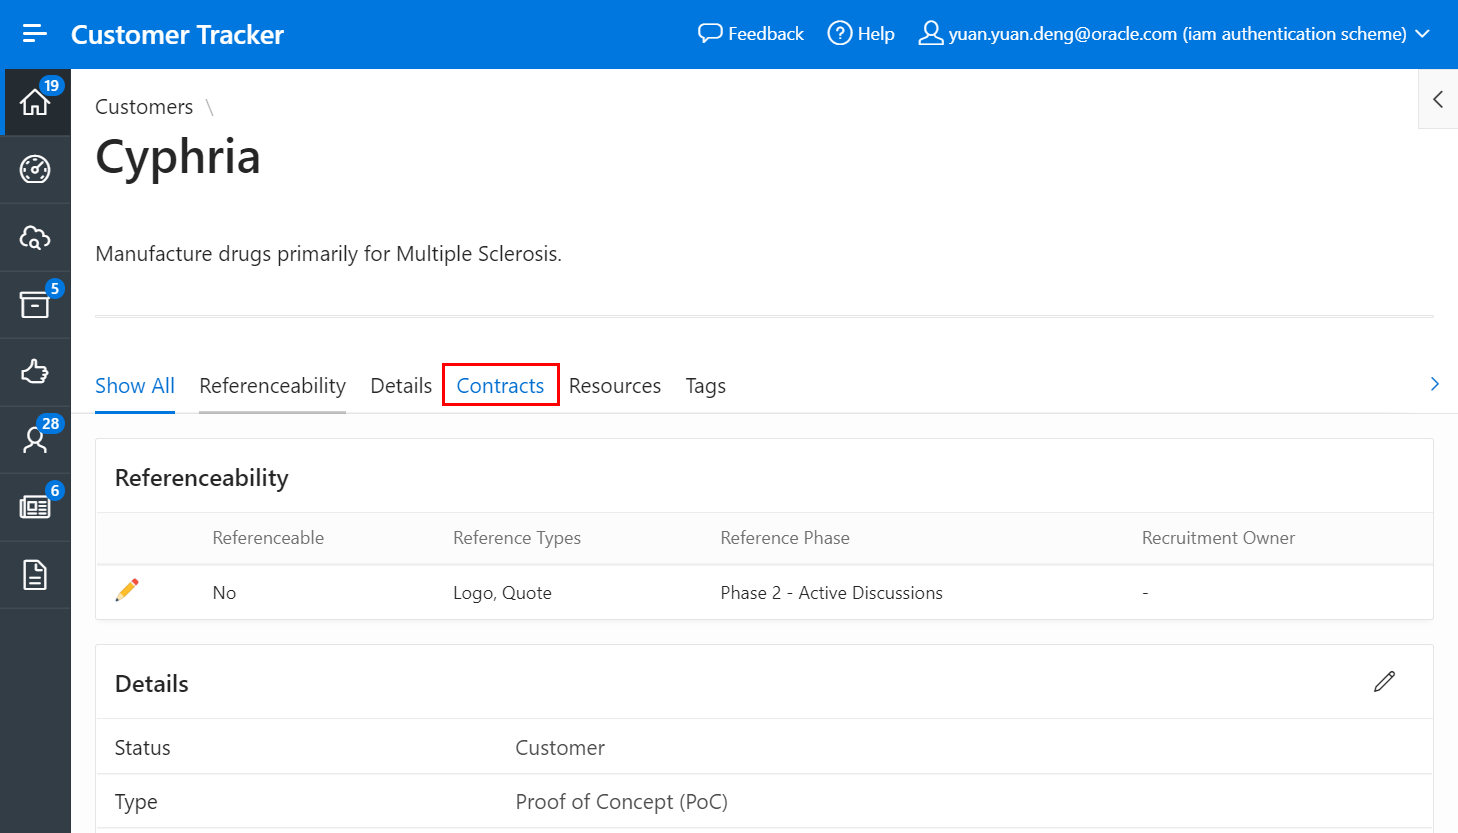
Task: Toggle the hamburger navigation menu
Action: pyautogui.click(x=35, y=34)
